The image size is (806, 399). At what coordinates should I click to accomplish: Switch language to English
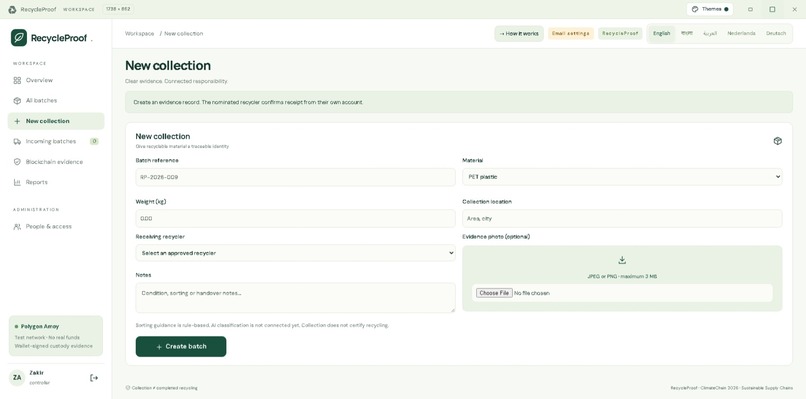pos(662,33)
